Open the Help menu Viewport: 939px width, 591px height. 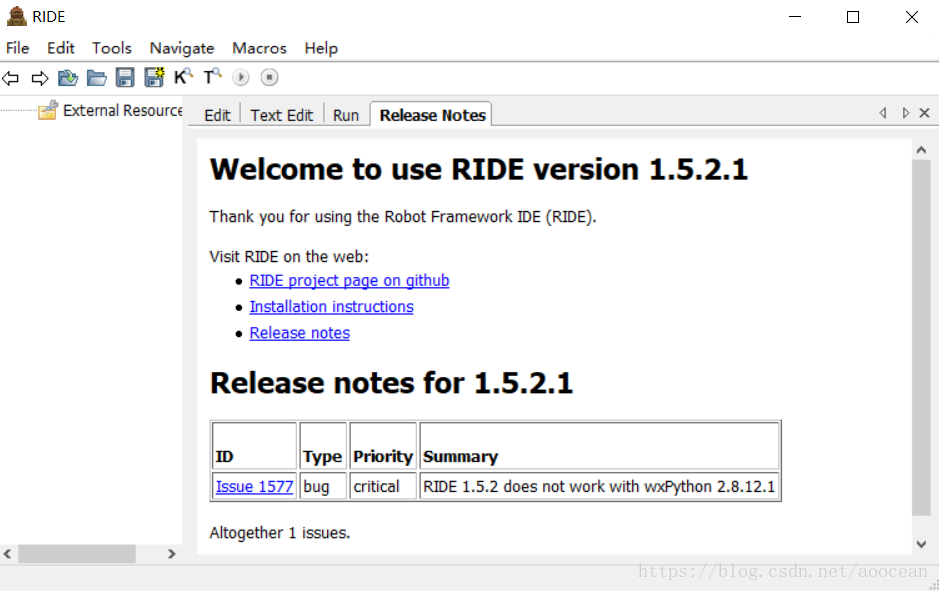[321, 48]
